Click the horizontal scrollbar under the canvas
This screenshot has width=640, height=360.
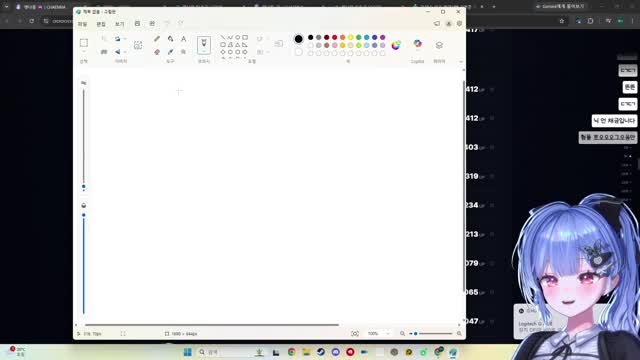coord(212,325)
